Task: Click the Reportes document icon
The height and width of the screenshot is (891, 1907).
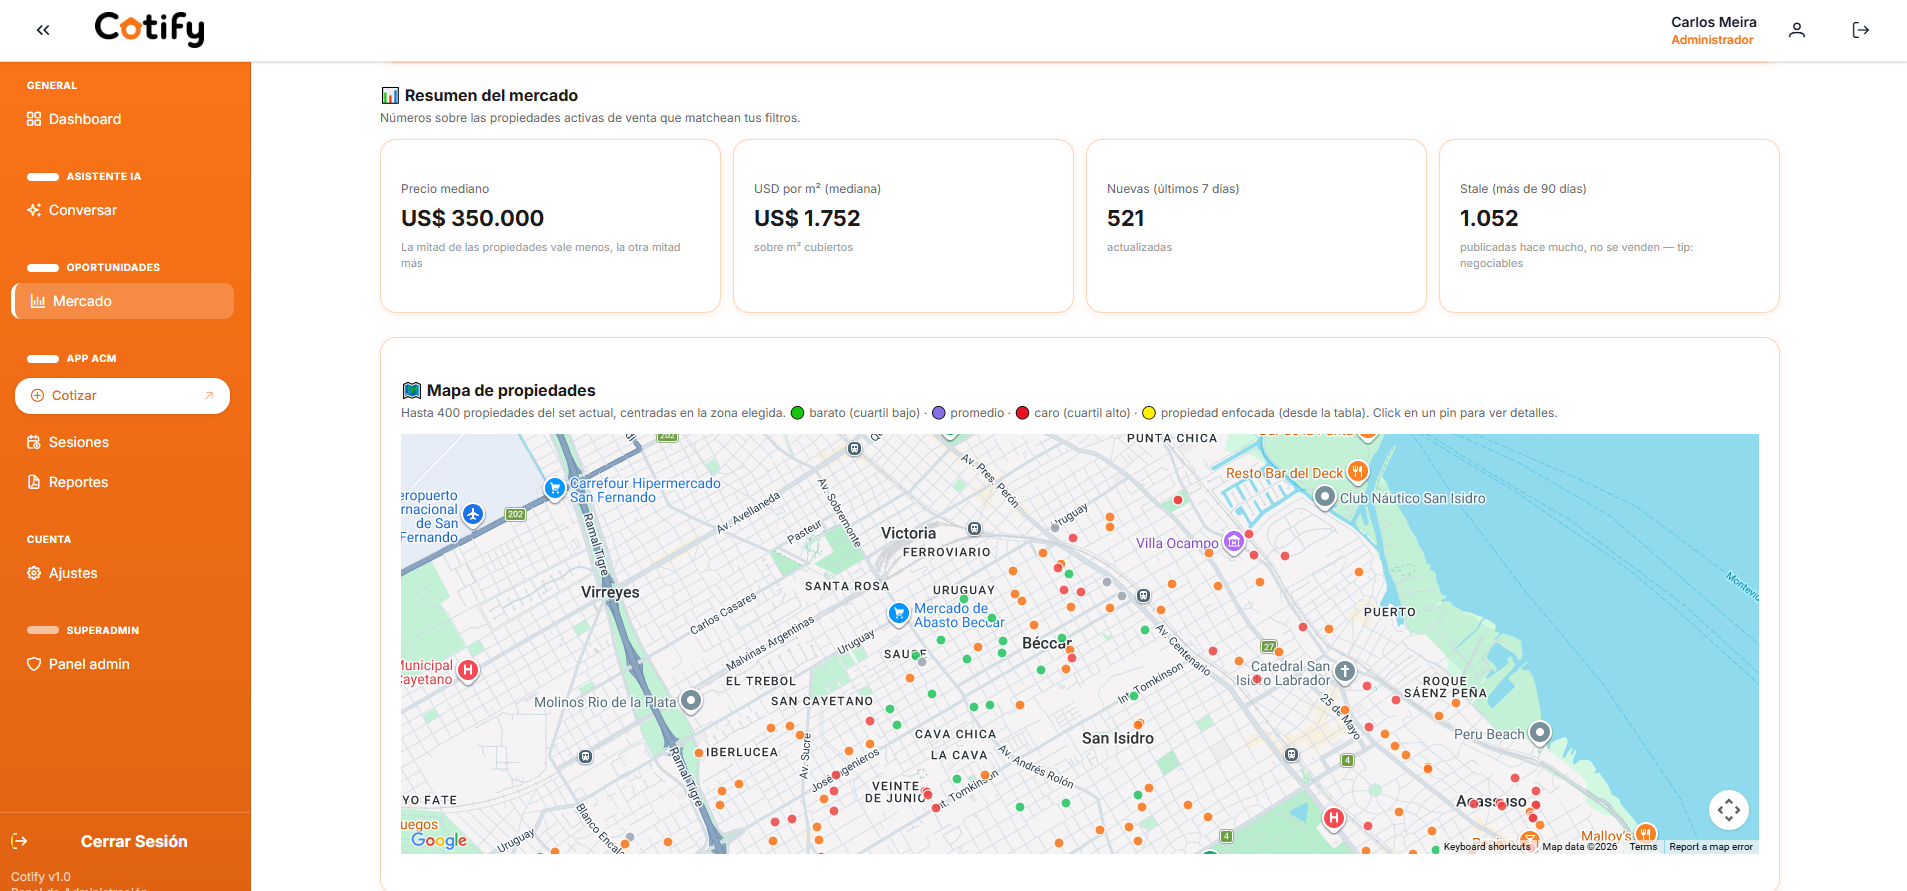Action: pos(34,482)
